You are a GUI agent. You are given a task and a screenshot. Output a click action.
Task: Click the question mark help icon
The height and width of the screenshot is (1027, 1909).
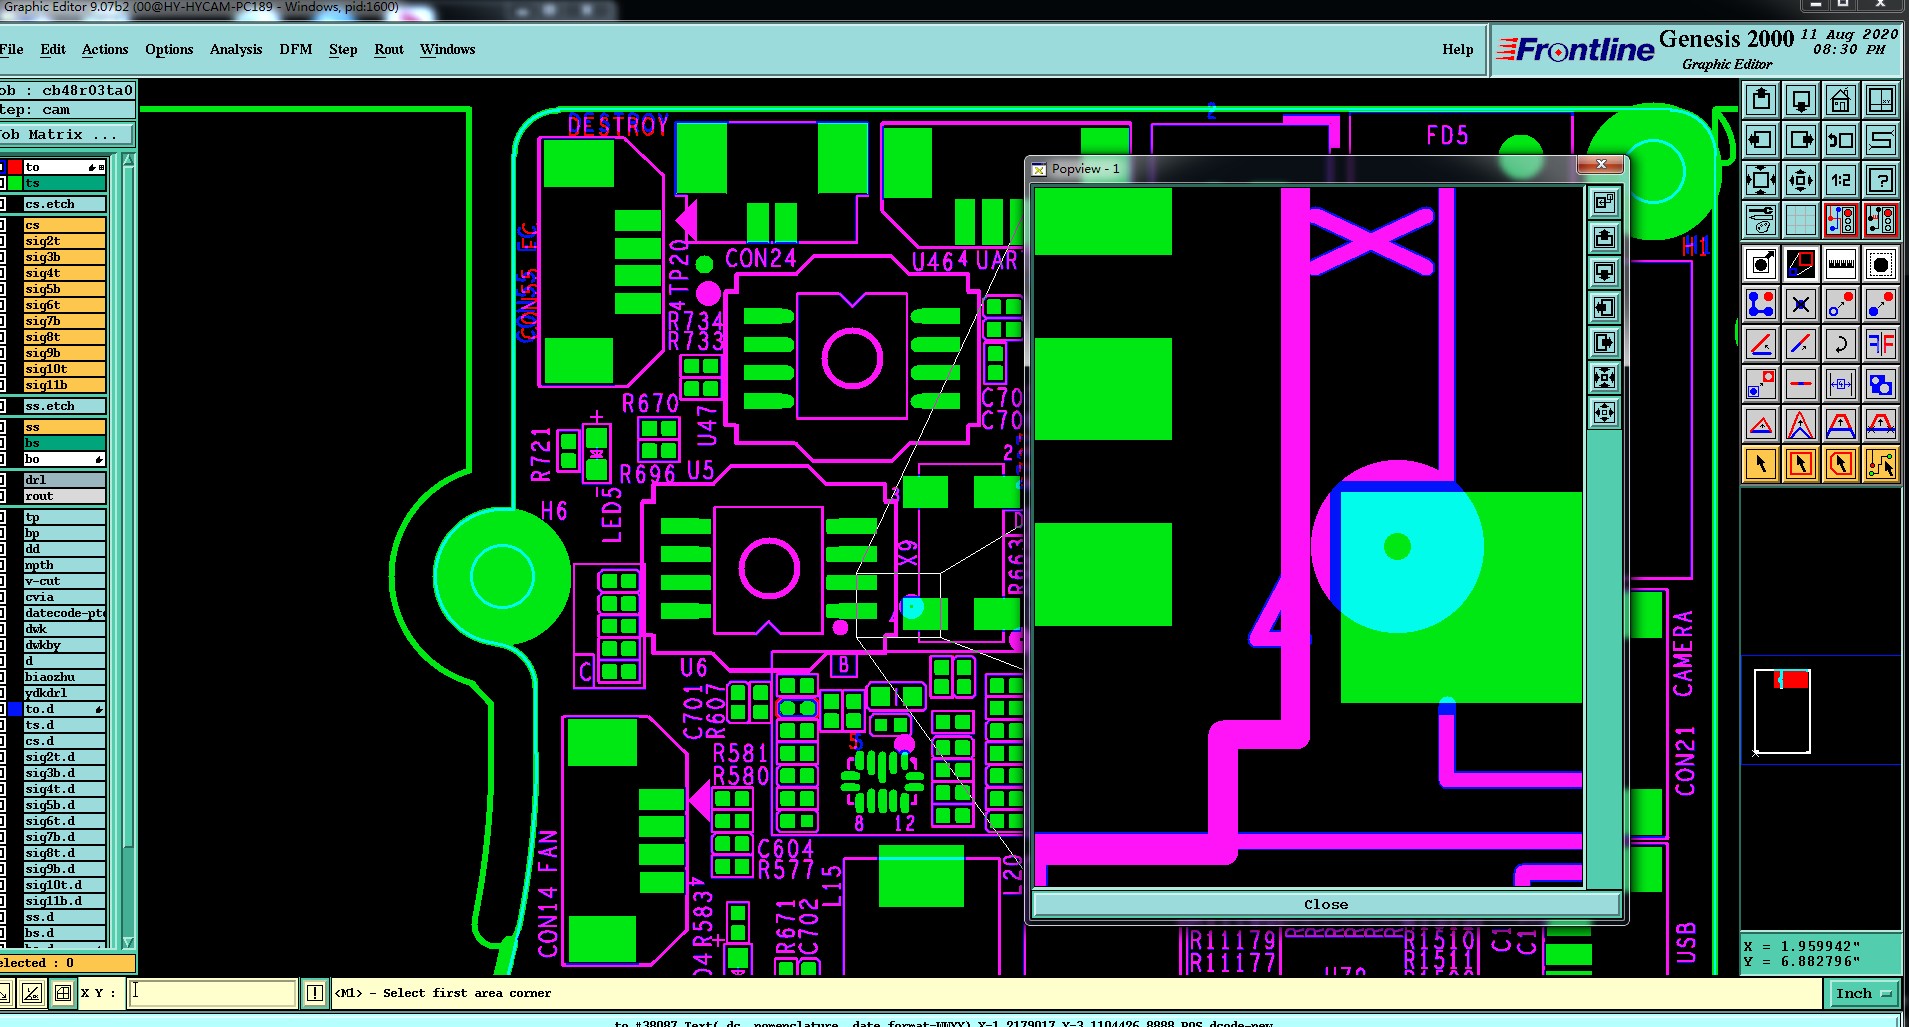click(1880, 181)
